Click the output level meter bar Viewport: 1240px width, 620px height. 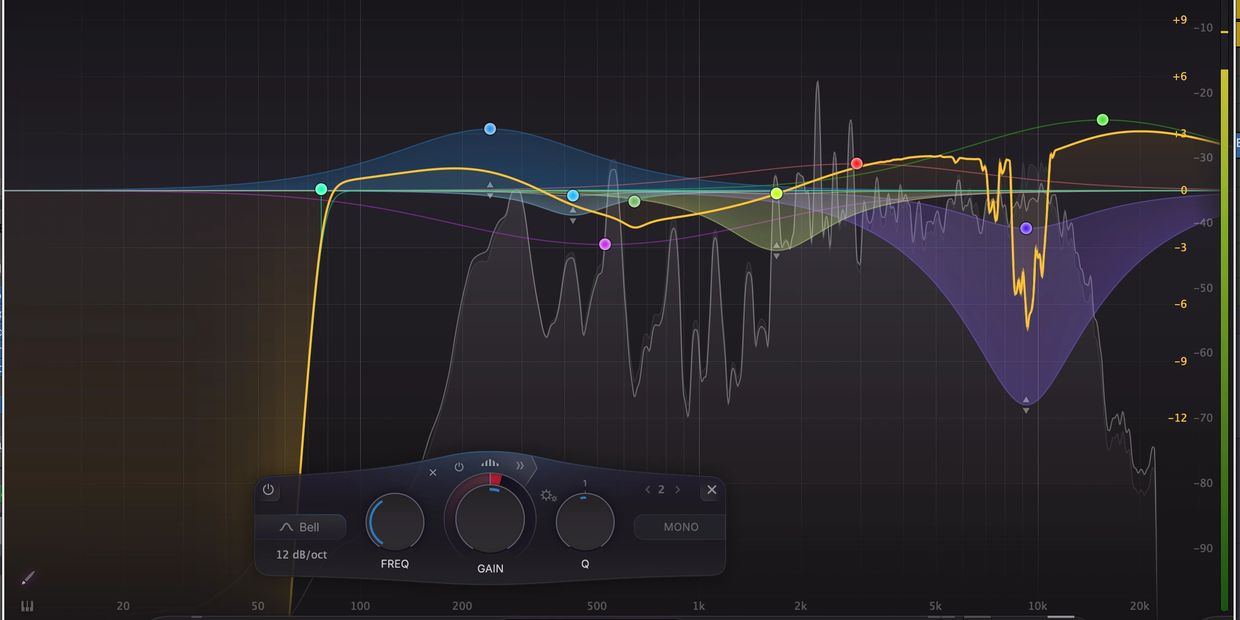(x=1225, y=338)
